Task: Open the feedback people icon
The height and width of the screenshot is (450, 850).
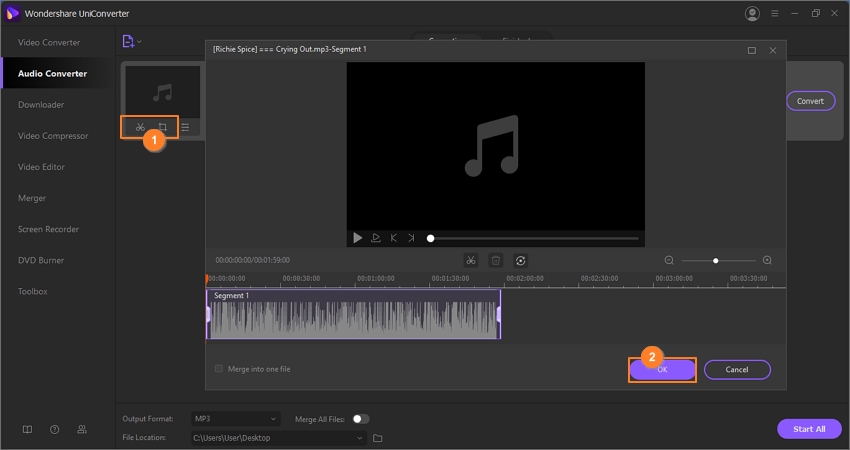Action: pyautogui.click(x=82, y=429)
